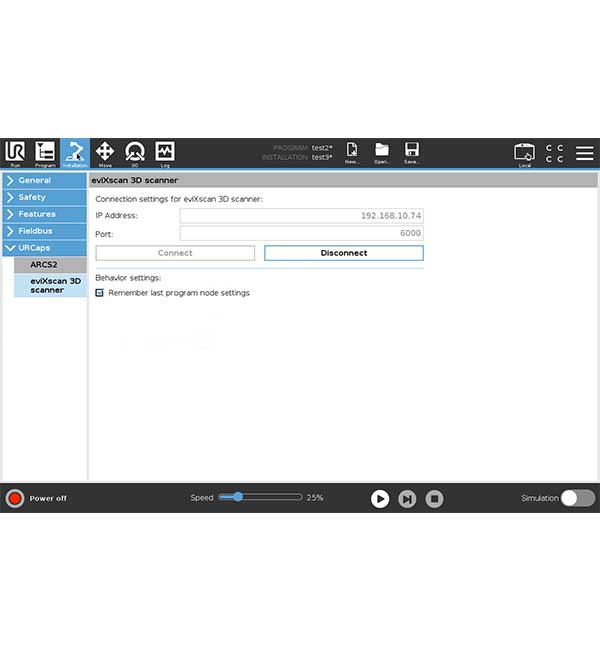This screenshot has width=600, height=650.
Task: Click the 25% speed value
Action: [x=315, y=497]
